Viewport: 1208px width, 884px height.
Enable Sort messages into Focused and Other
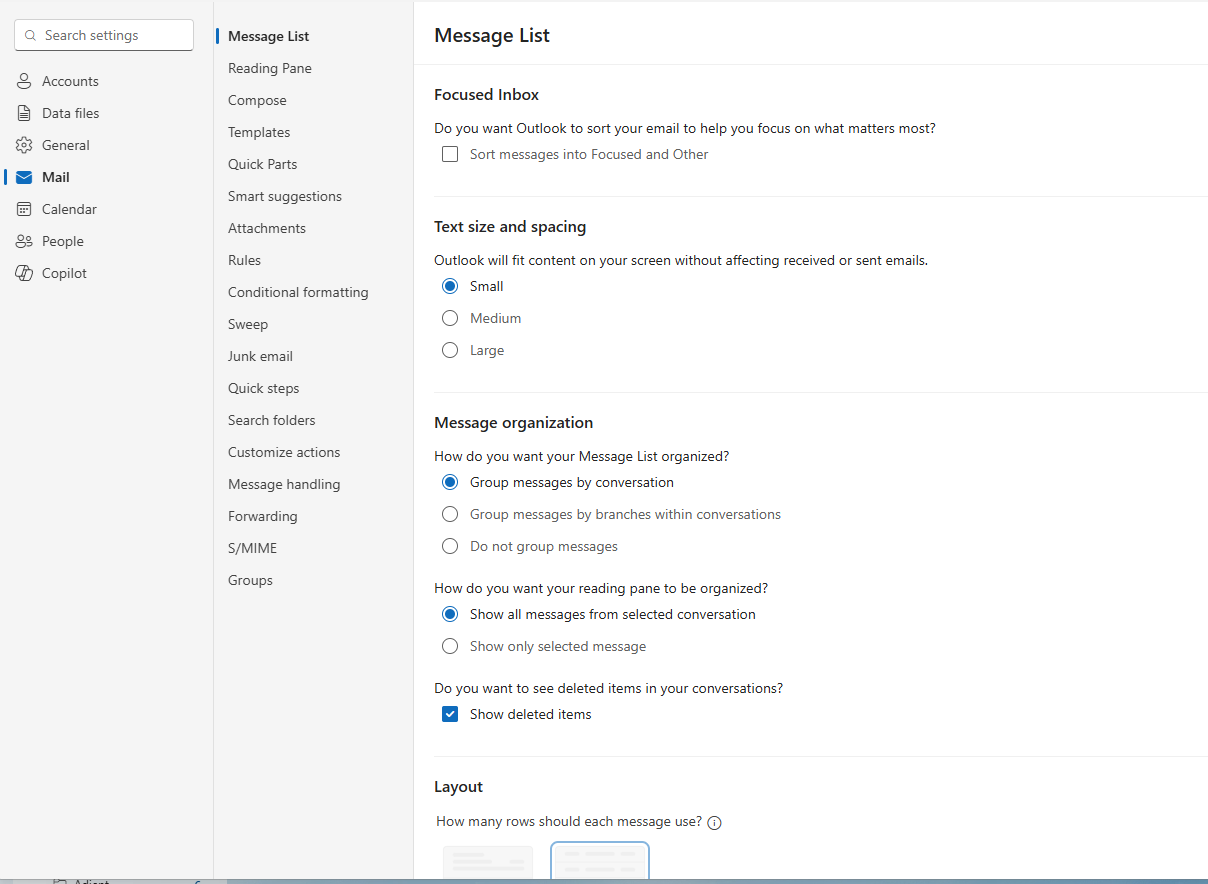[450, 154]
